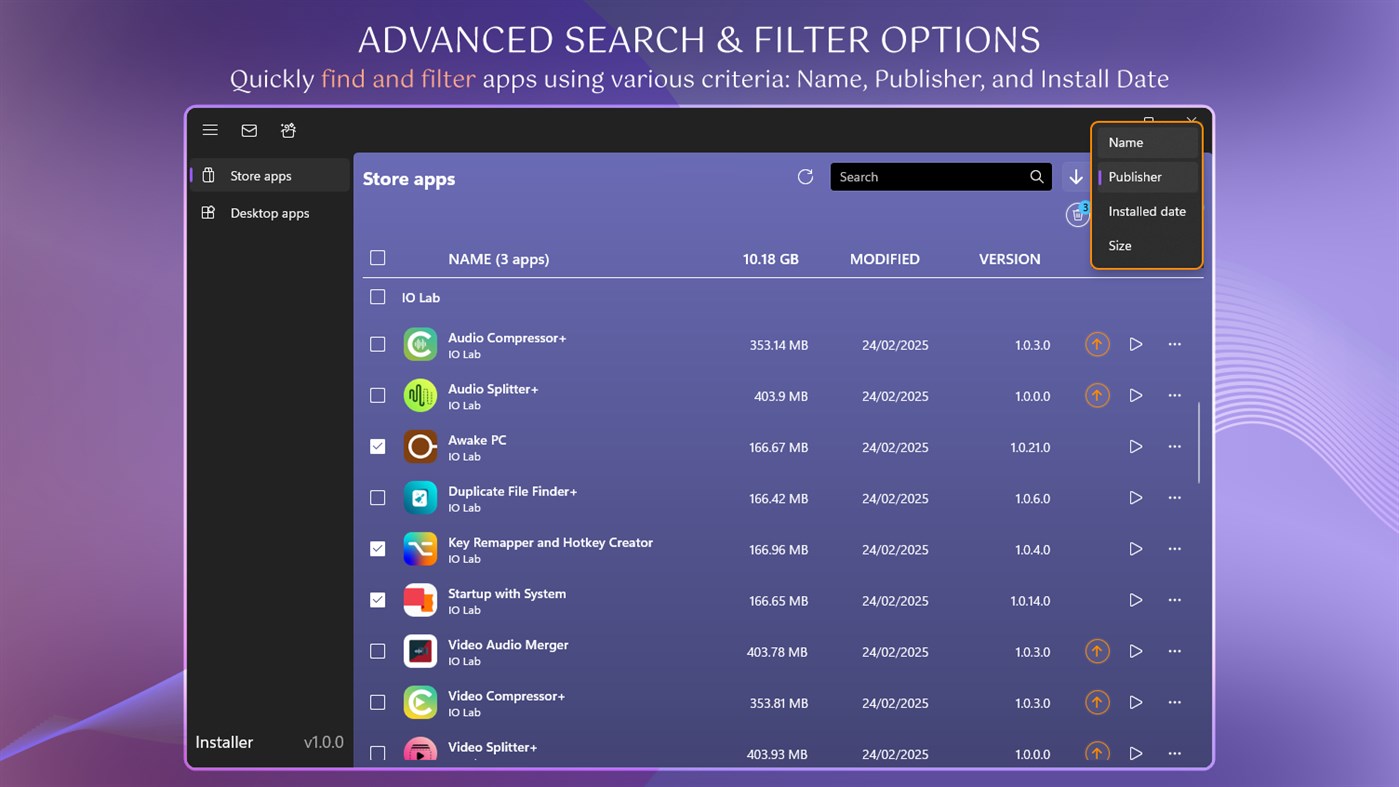
Task: Open more options for Video Splitter+
Action: pos(1175,753)
